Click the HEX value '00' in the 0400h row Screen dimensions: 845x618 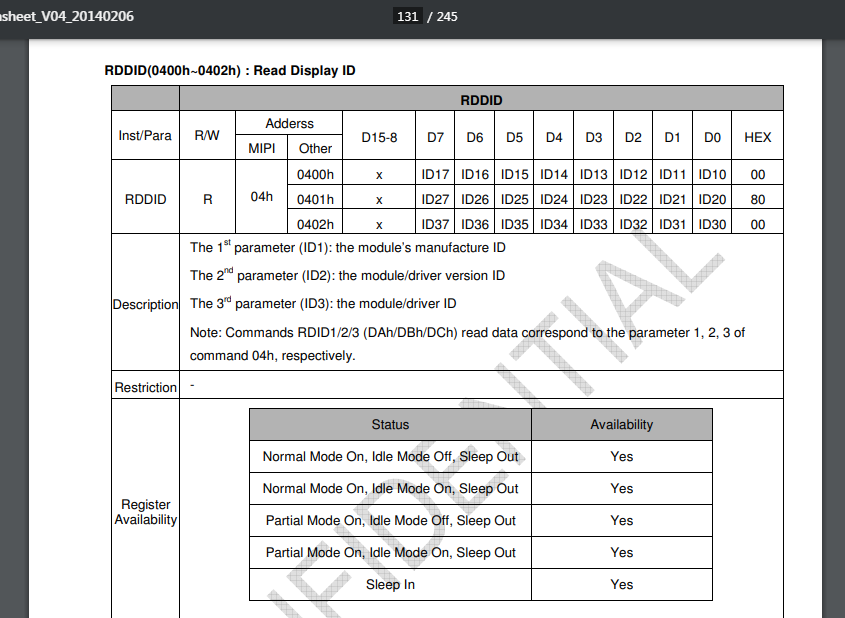758,175
